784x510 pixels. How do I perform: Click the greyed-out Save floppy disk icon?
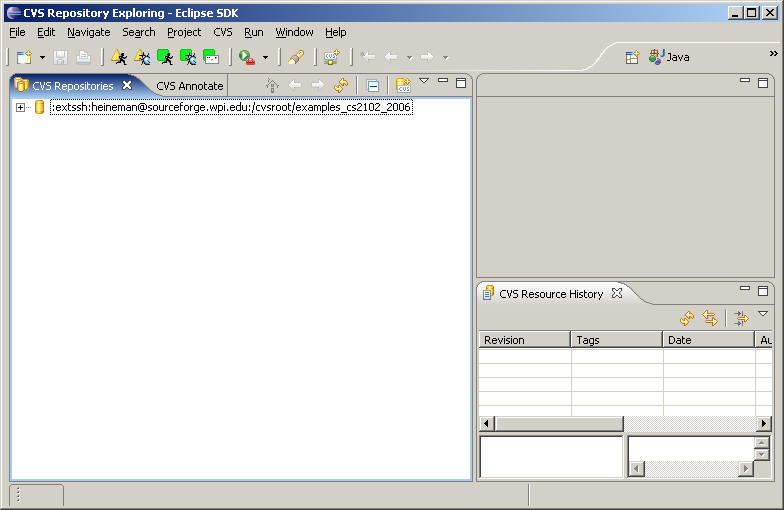(60, 58)
